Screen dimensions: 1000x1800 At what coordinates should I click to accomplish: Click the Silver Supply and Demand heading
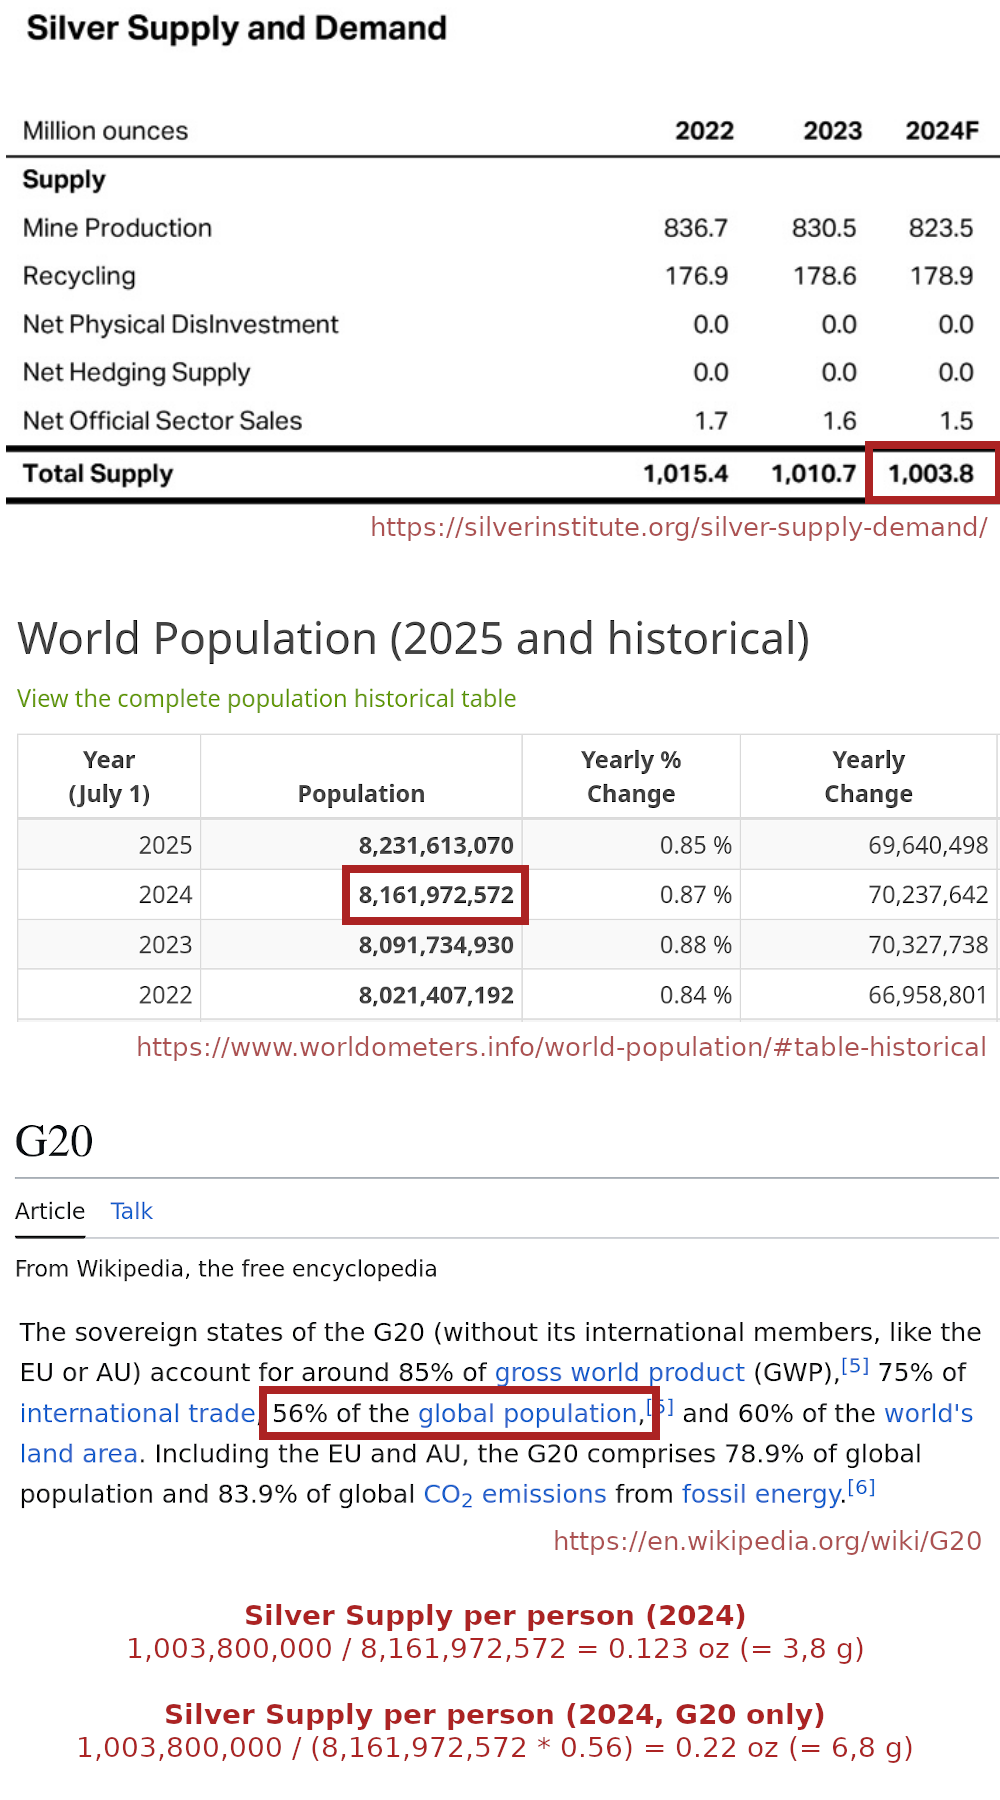pos(237,28)
